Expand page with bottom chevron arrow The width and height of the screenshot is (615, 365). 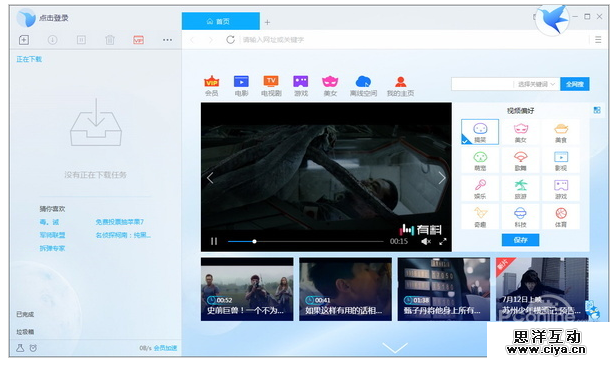[395, 347]
